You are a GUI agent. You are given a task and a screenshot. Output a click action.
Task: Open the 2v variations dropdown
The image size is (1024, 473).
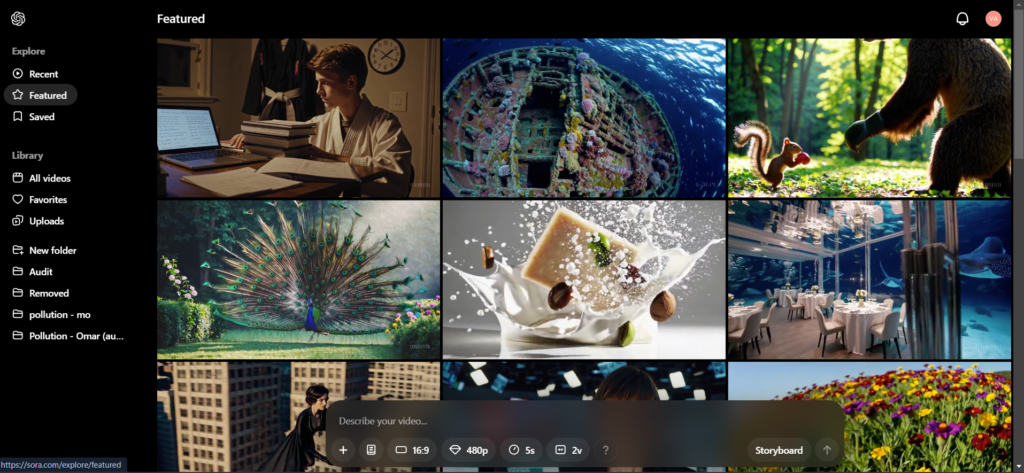[568, 450]
